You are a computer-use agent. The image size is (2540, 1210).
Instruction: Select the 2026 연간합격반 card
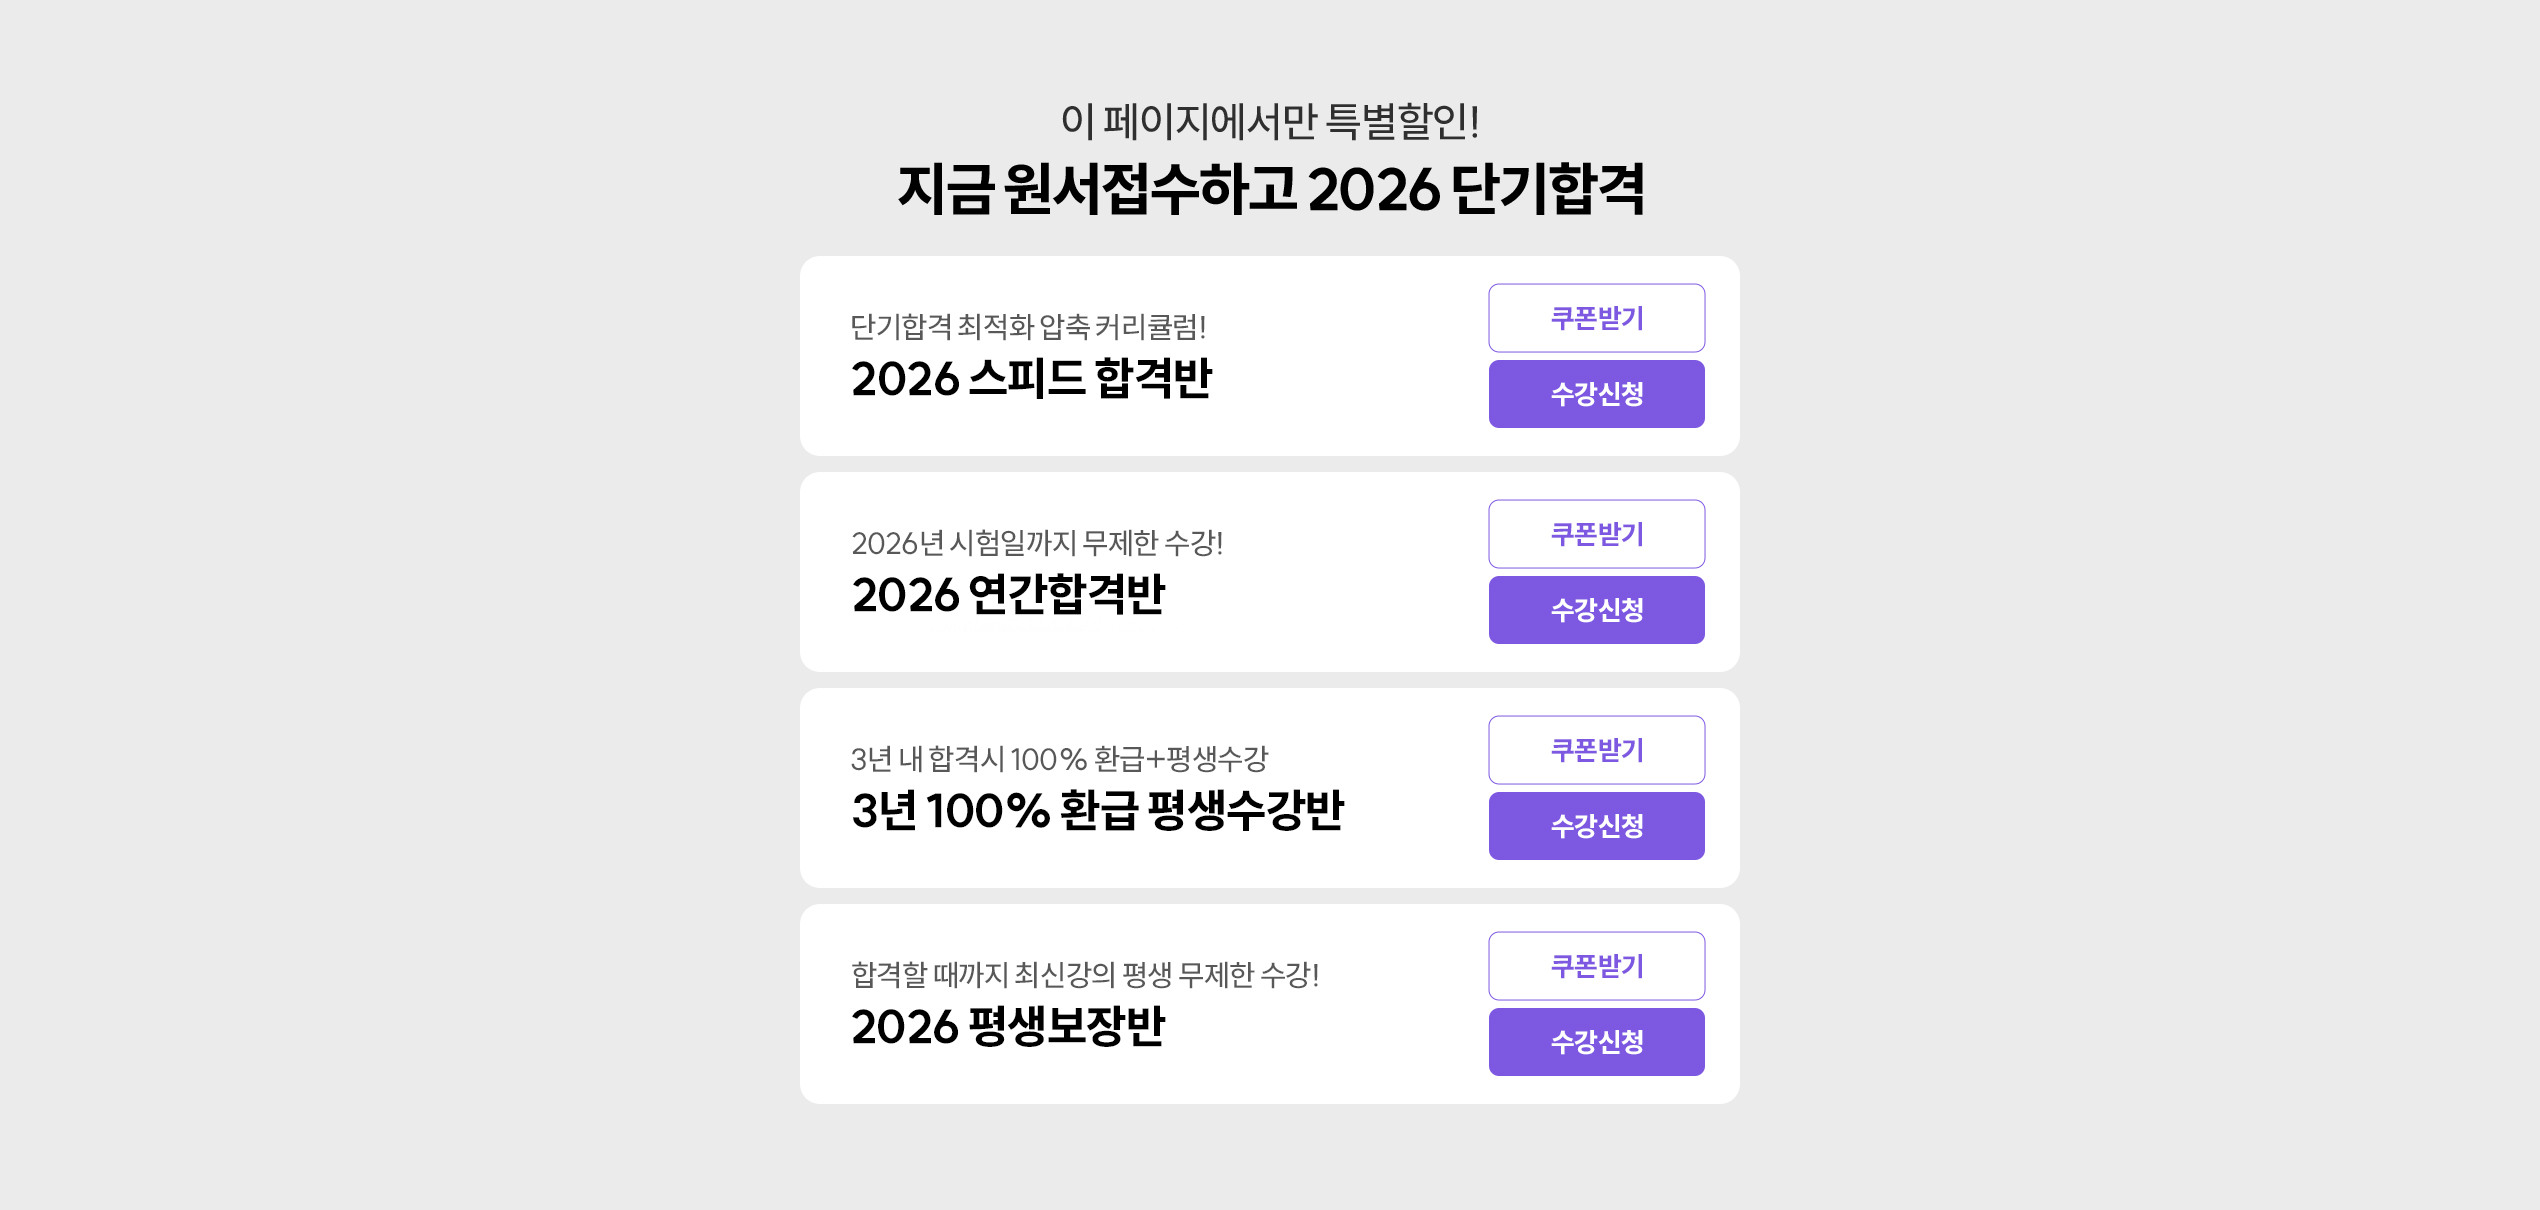click(x=1270, y=572)
